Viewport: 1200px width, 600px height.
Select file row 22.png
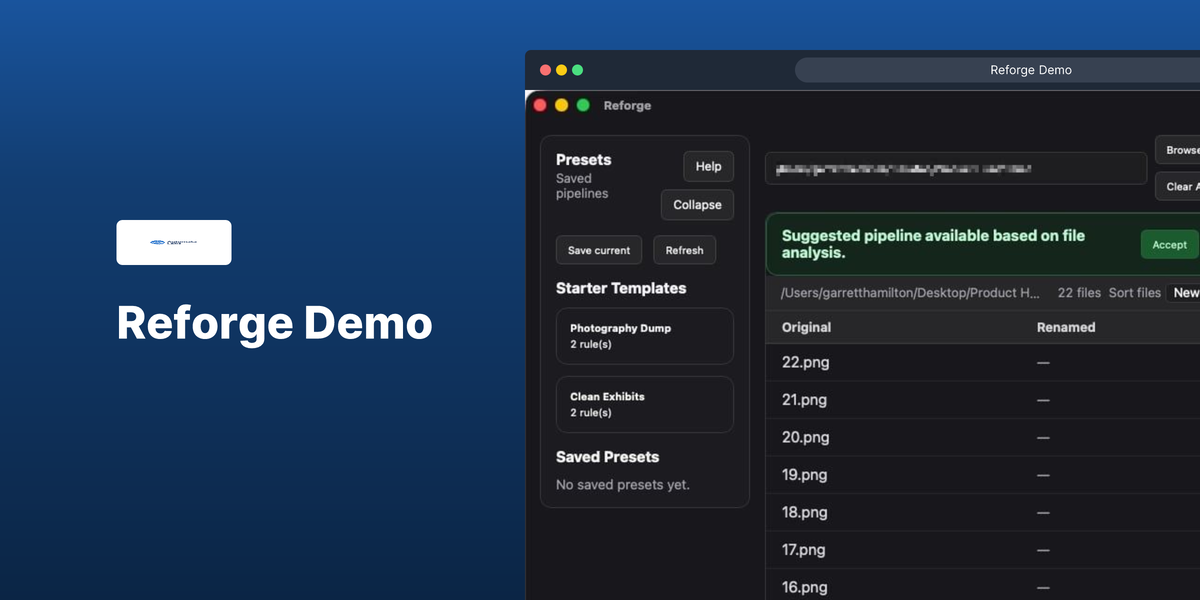(x=983, y=362)
